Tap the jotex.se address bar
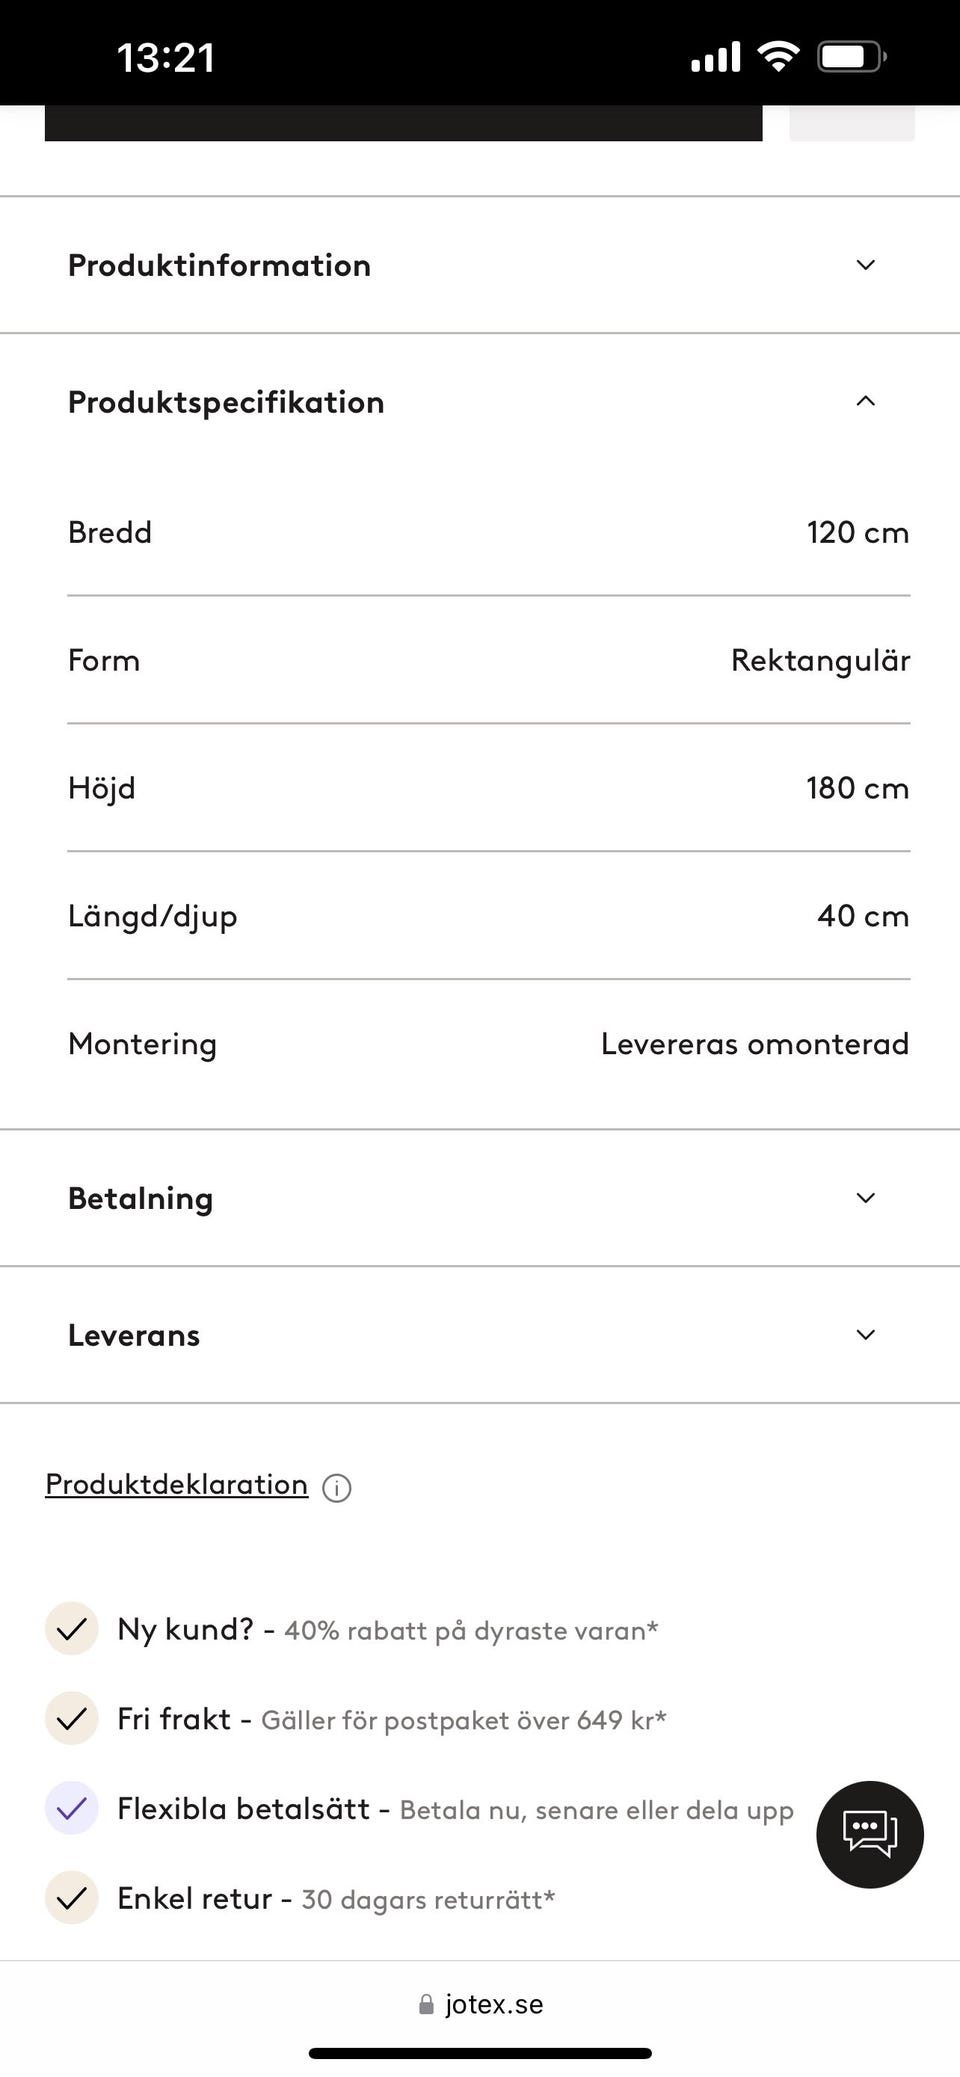 pyautogui.click(x=494, y=2004)
